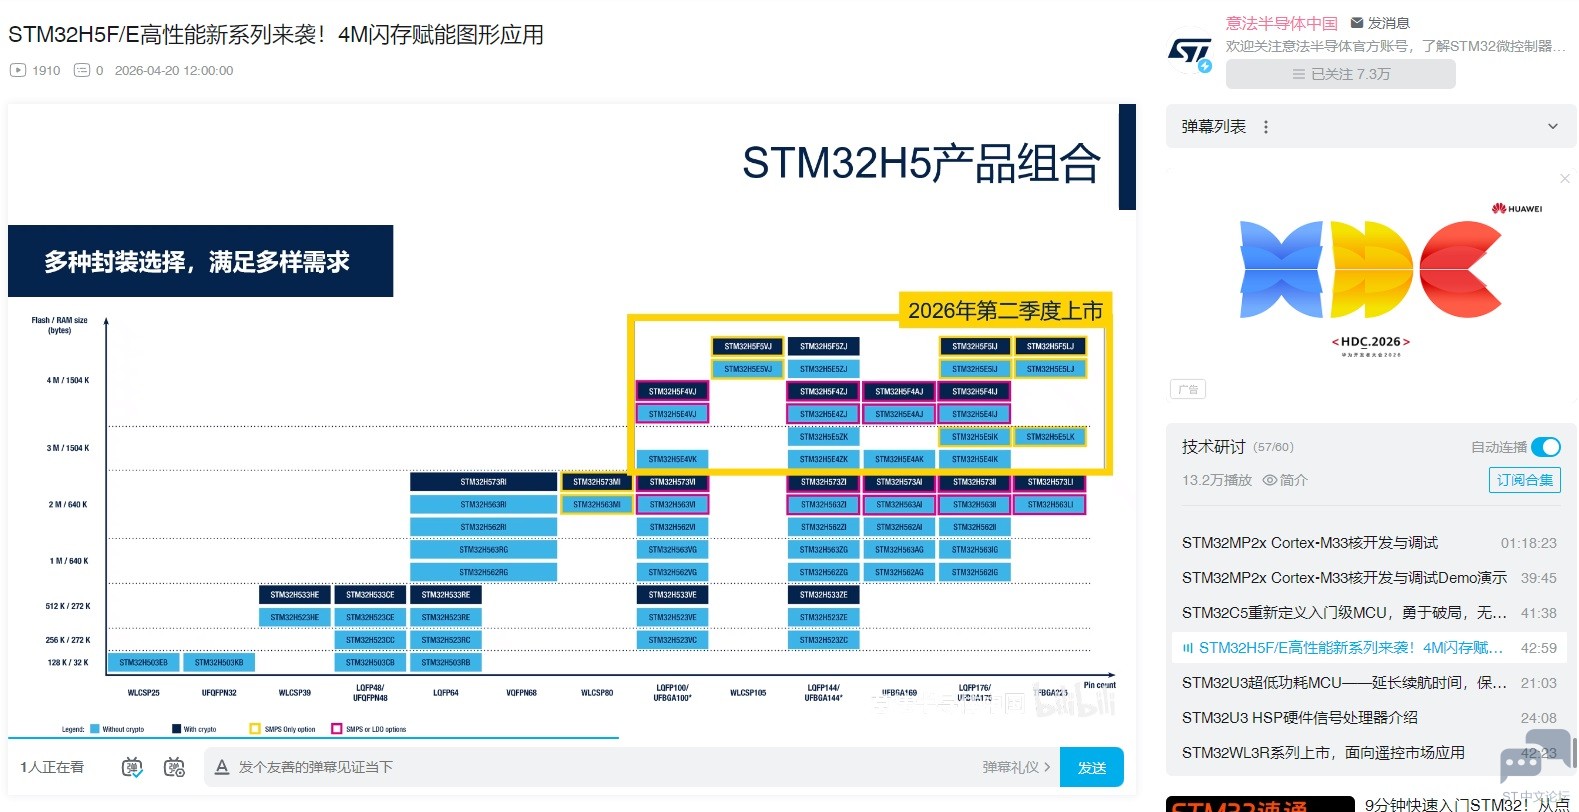The image size is (1579, 812).
Task: Click the 2026-04-20 publish date
Action: [x=174, y=70]
